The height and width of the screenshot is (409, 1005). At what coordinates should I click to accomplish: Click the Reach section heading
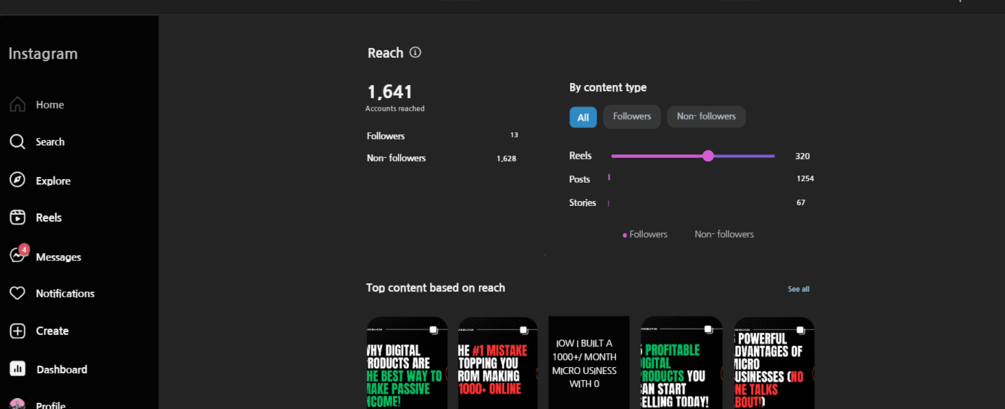pos(385,53)
